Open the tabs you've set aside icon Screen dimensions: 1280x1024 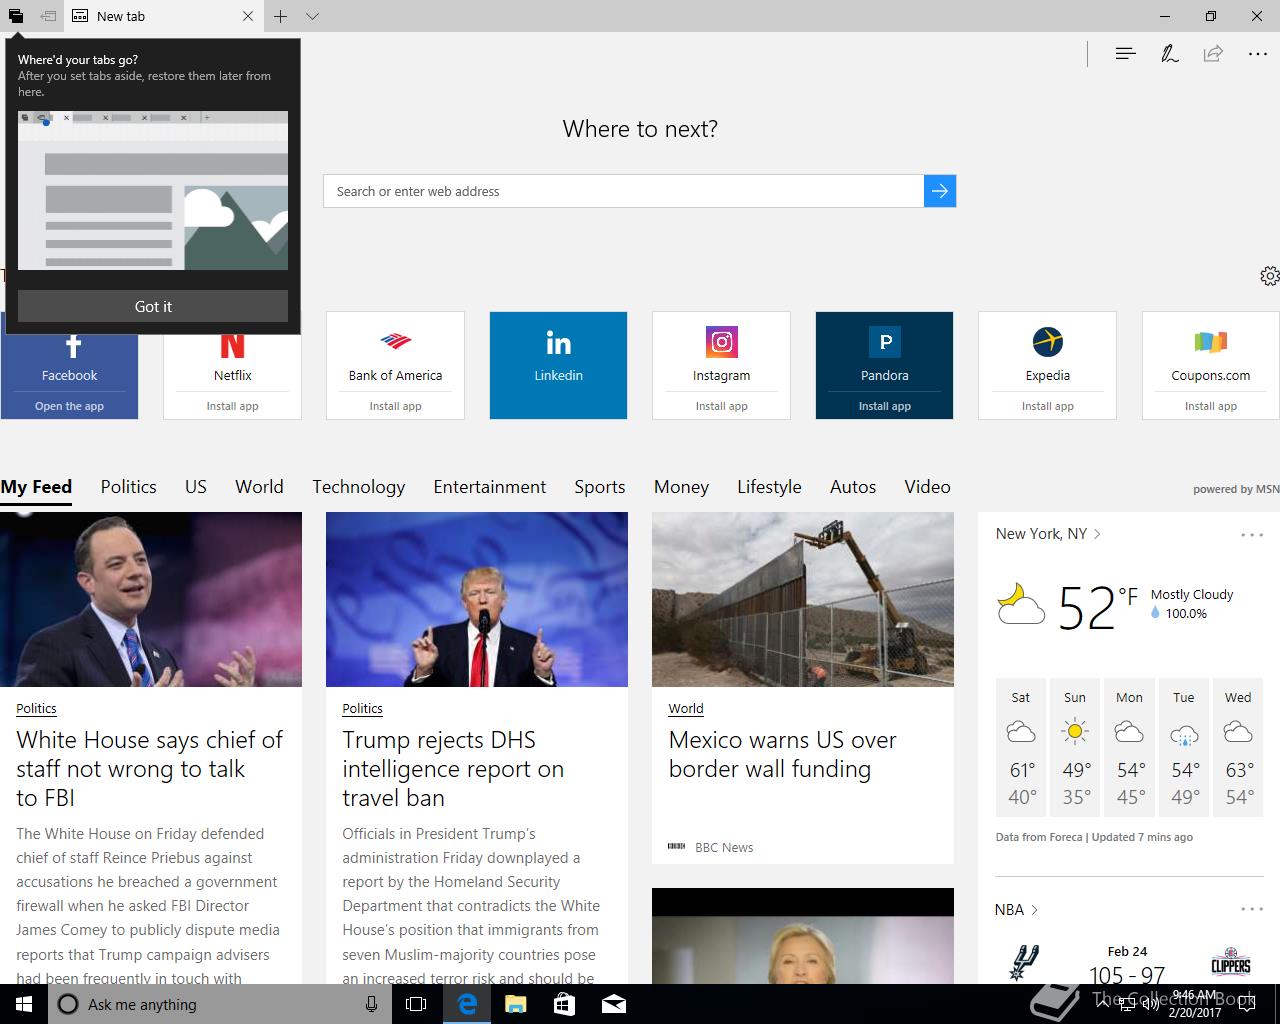pyautogui.click(x=16, y=16)
